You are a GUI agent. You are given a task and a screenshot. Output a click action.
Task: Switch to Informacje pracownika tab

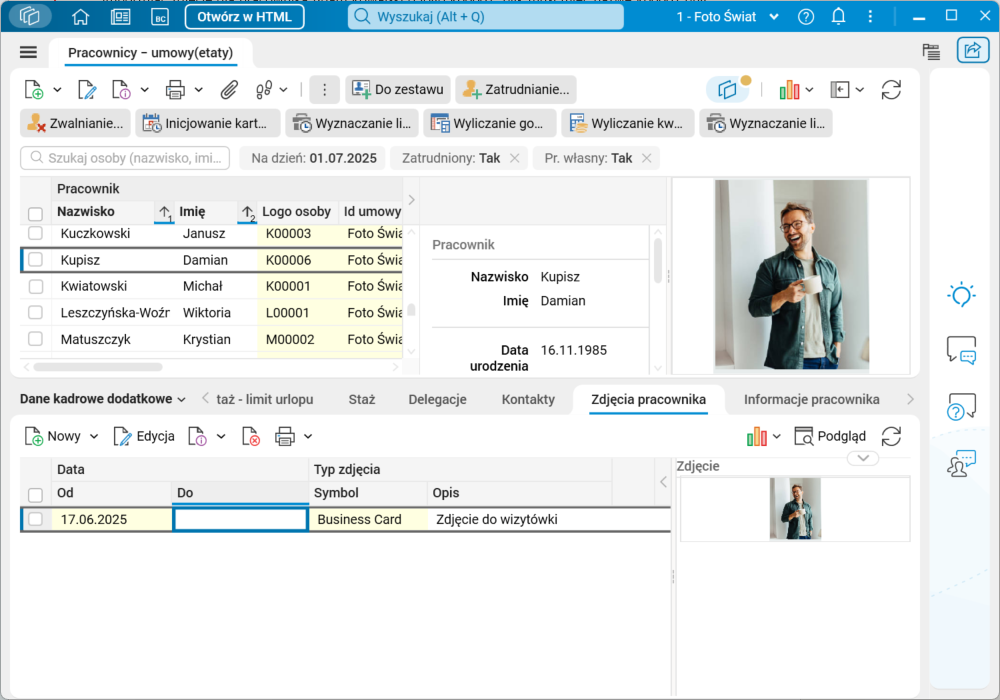point(811,399)
